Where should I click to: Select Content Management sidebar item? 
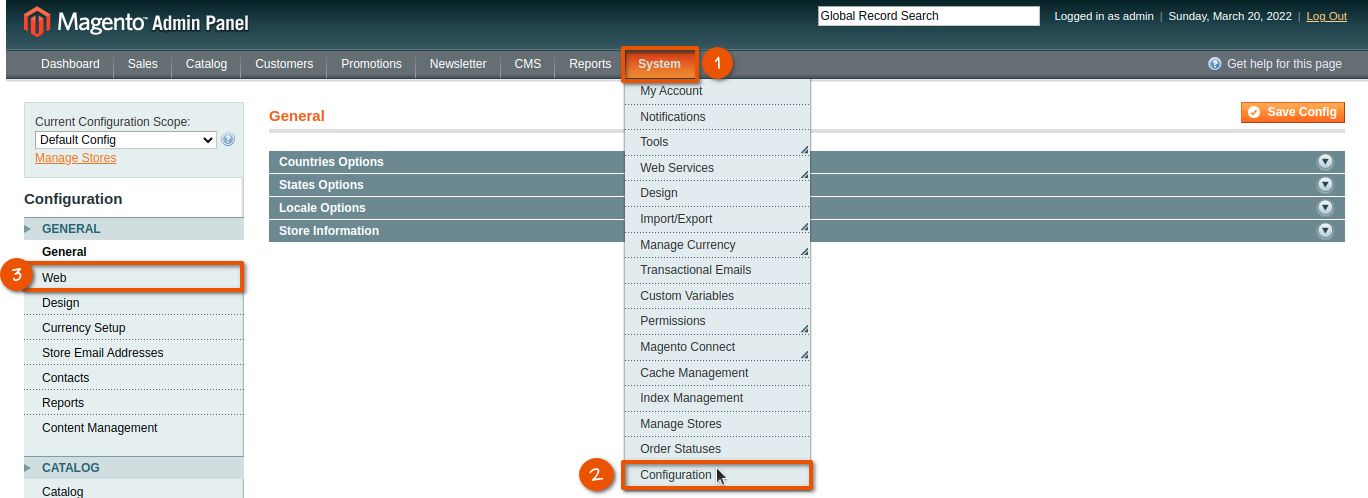tap(133, 428)
